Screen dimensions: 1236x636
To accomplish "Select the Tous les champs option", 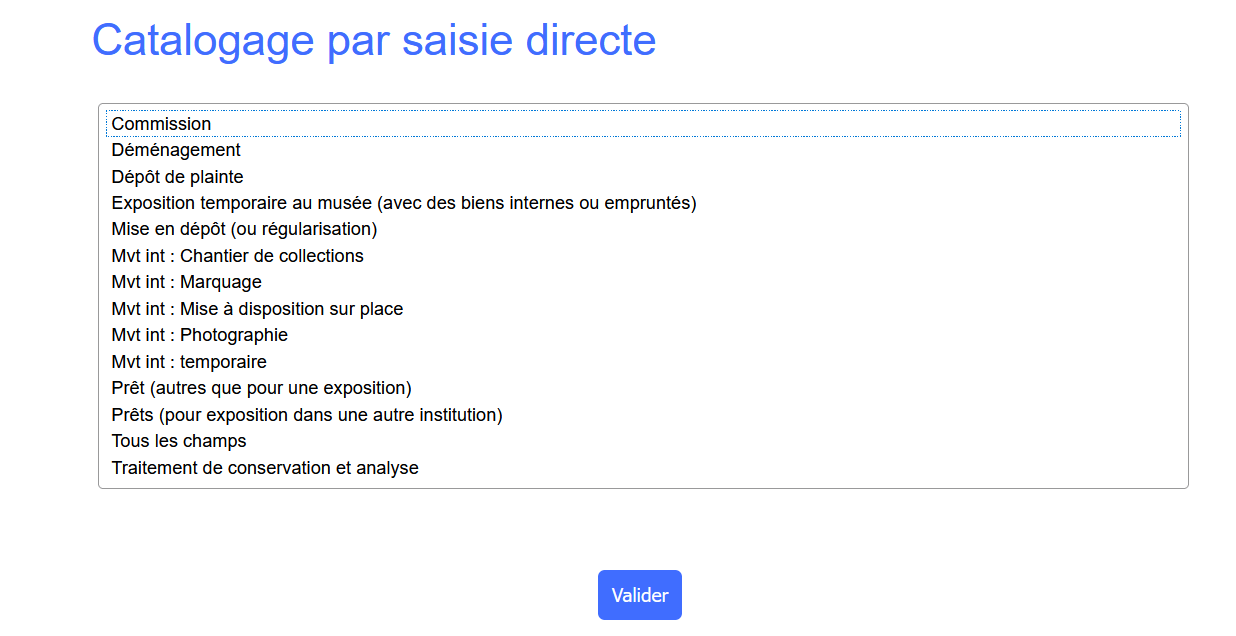I will [179, 441].
